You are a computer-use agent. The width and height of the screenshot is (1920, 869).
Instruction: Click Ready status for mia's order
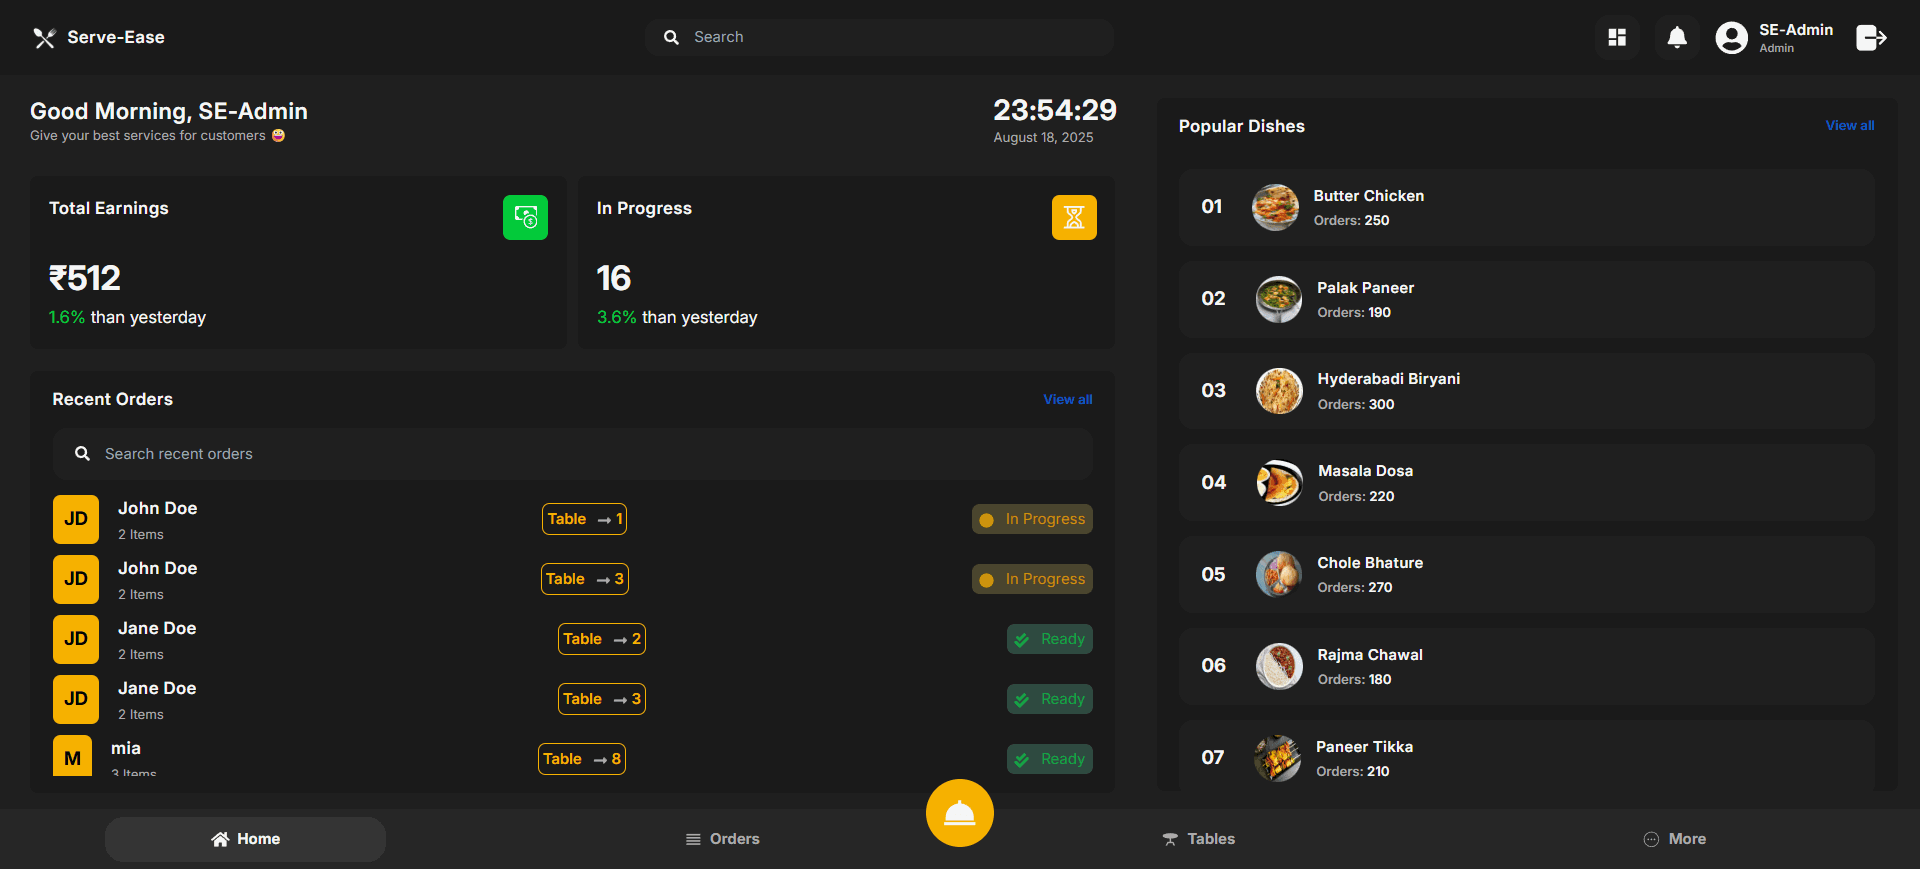1050,759
